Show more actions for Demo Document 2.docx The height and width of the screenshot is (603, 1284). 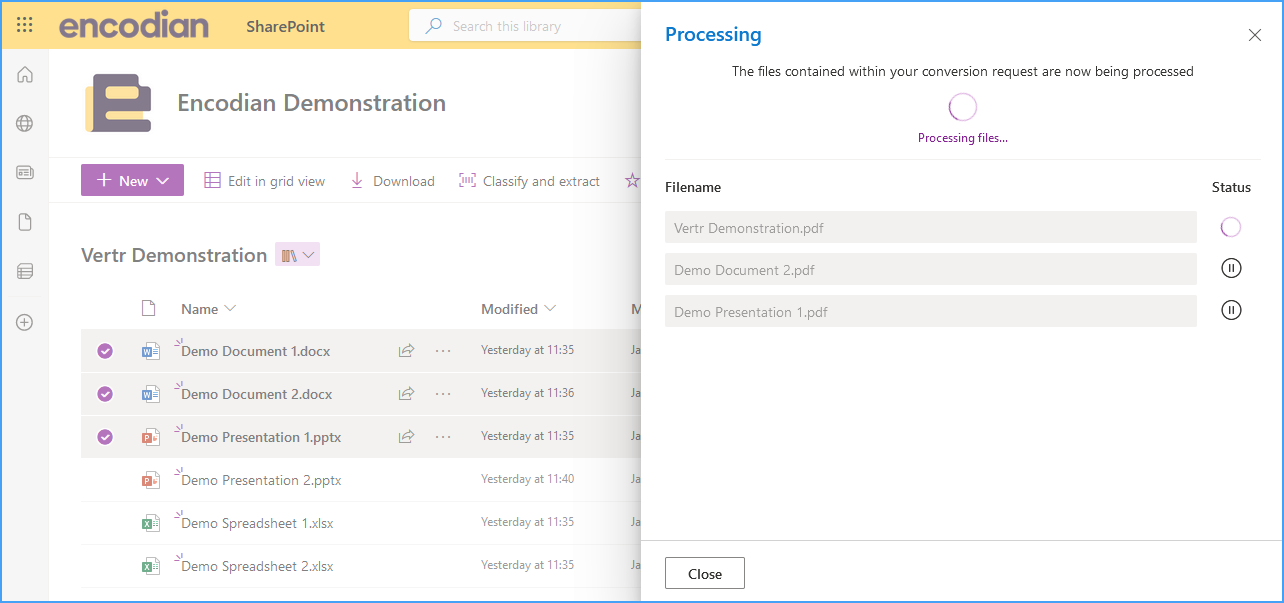(443, 394)
